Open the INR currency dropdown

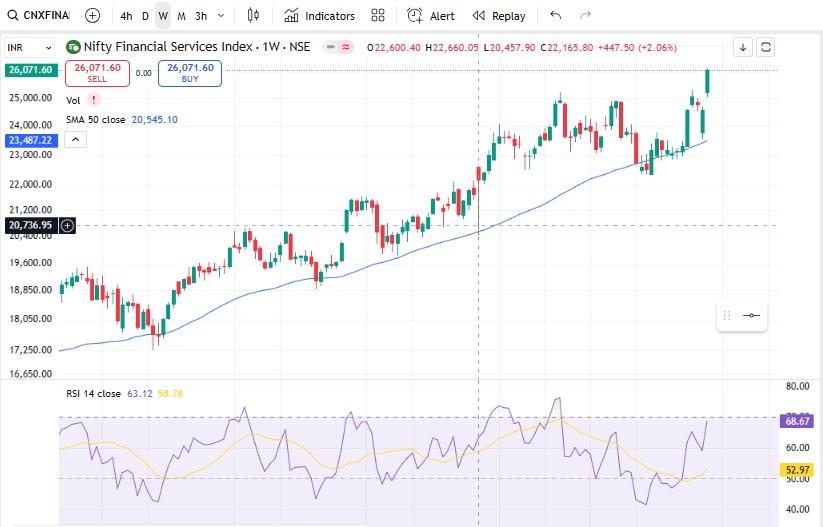point(29,48)
